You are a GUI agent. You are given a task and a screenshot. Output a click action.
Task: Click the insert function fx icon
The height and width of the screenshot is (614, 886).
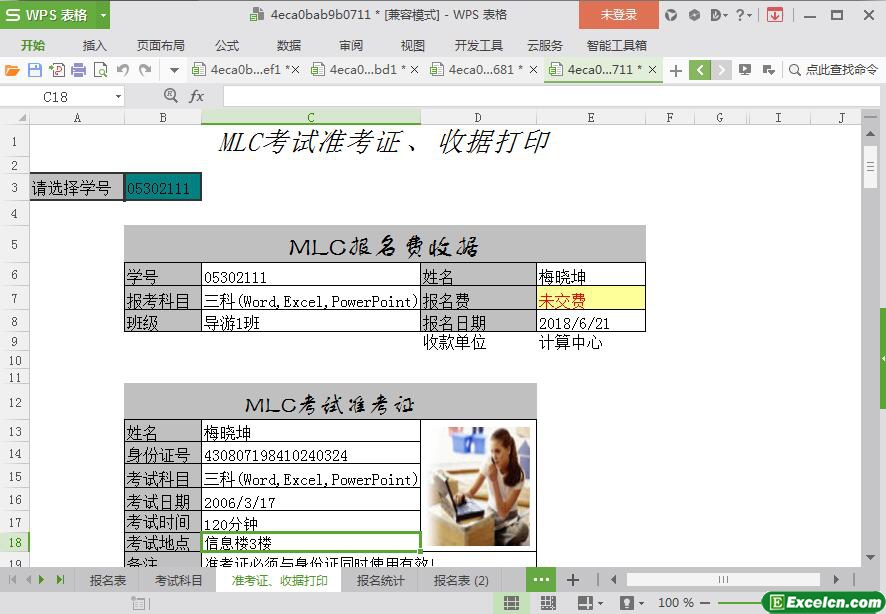coord(197,96)
